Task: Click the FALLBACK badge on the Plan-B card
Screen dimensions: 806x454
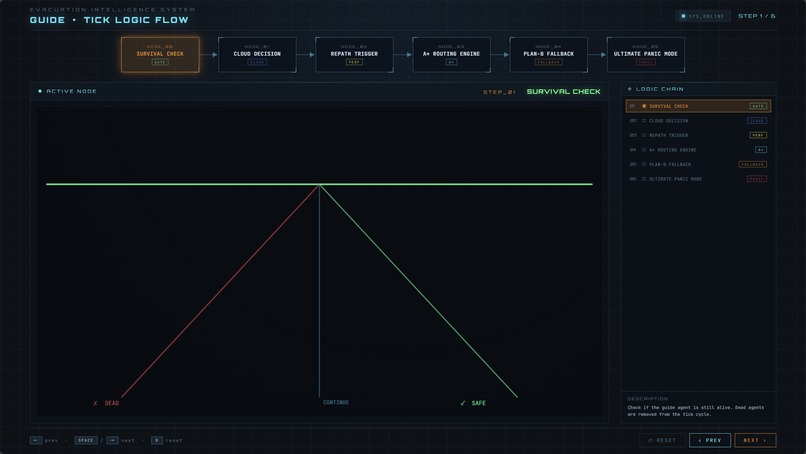Action: click(x=548, y=62)
